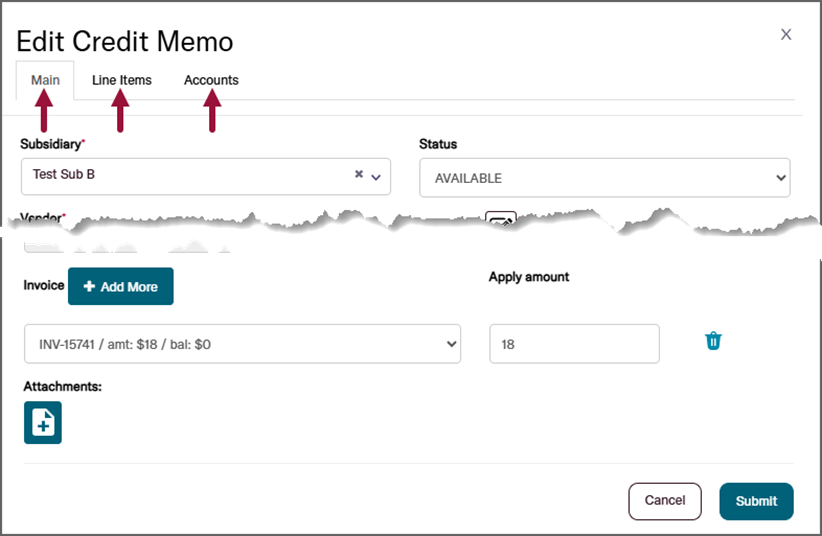Go to the Accounts tab
This screenshot has width=822, height=536.
(x=211, y=80)
